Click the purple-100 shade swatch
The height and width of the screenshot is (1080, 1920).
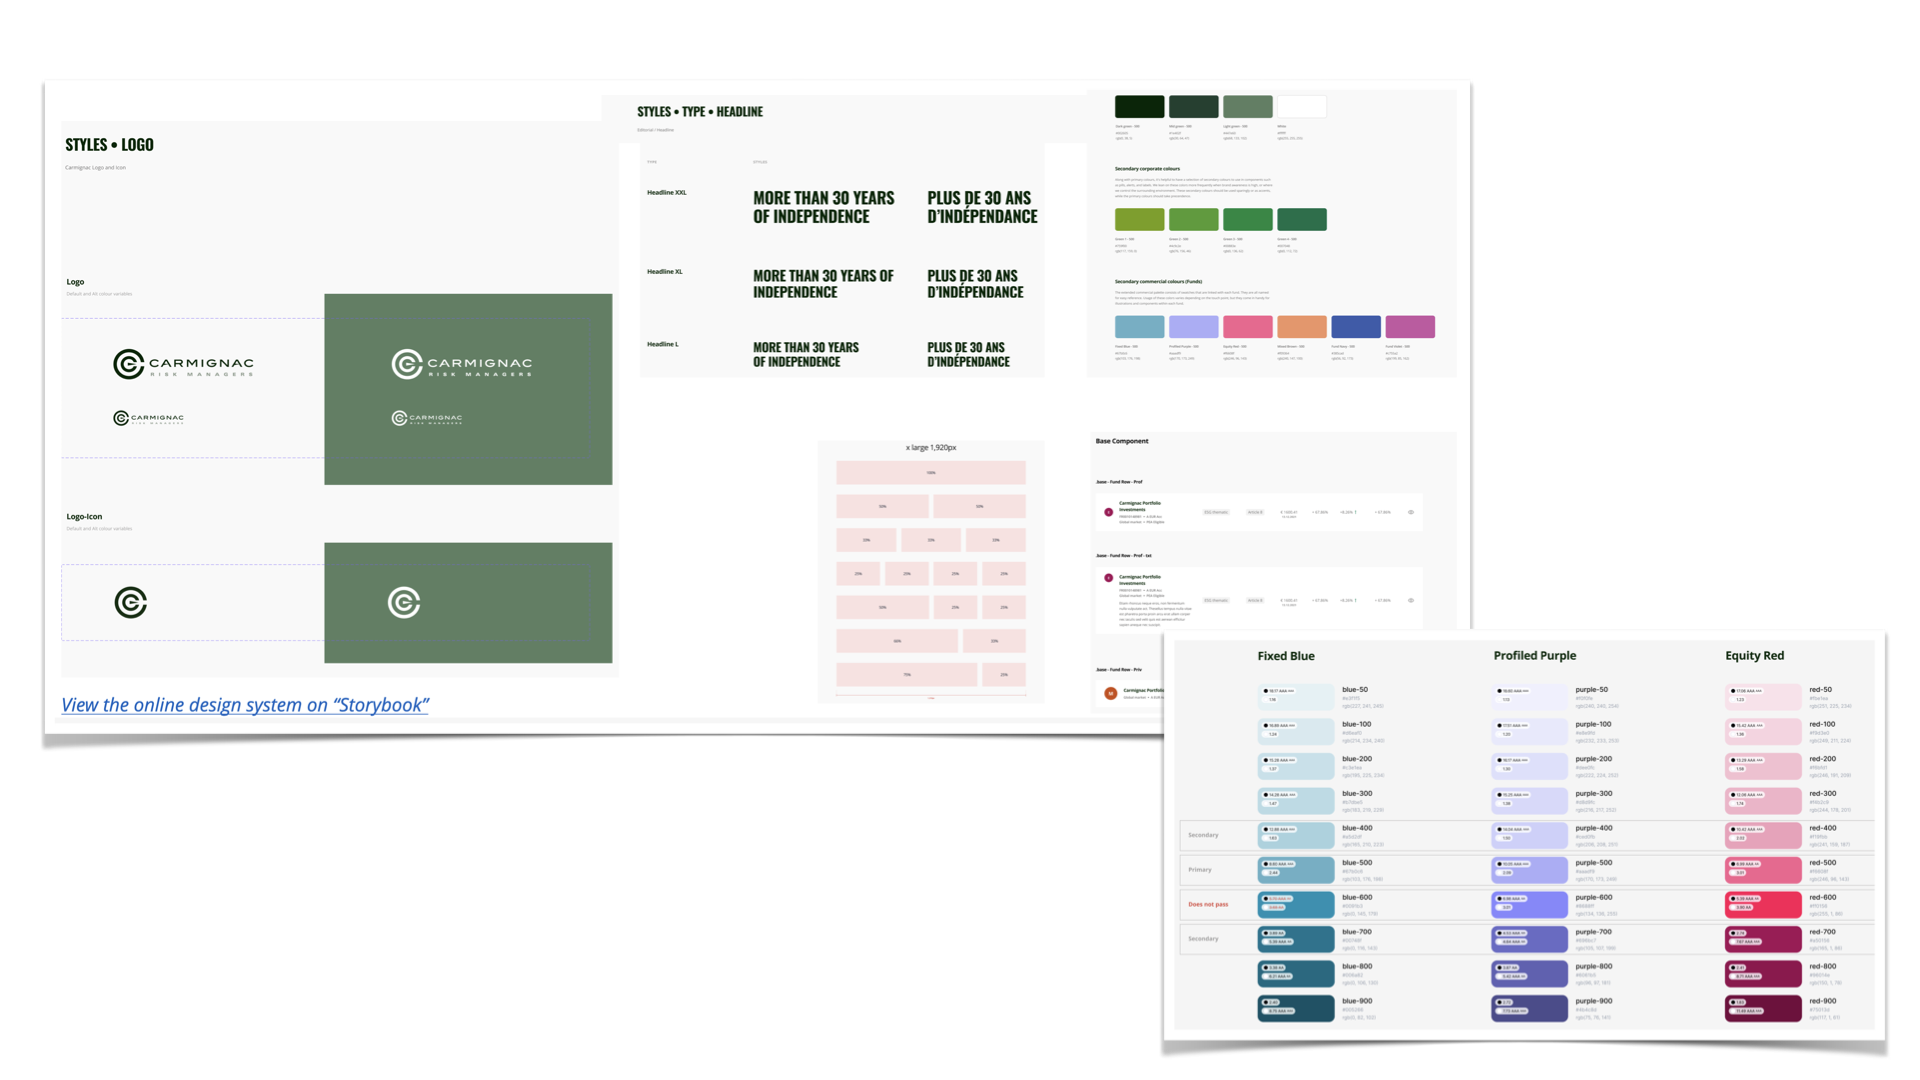[x=1530, y=731]
